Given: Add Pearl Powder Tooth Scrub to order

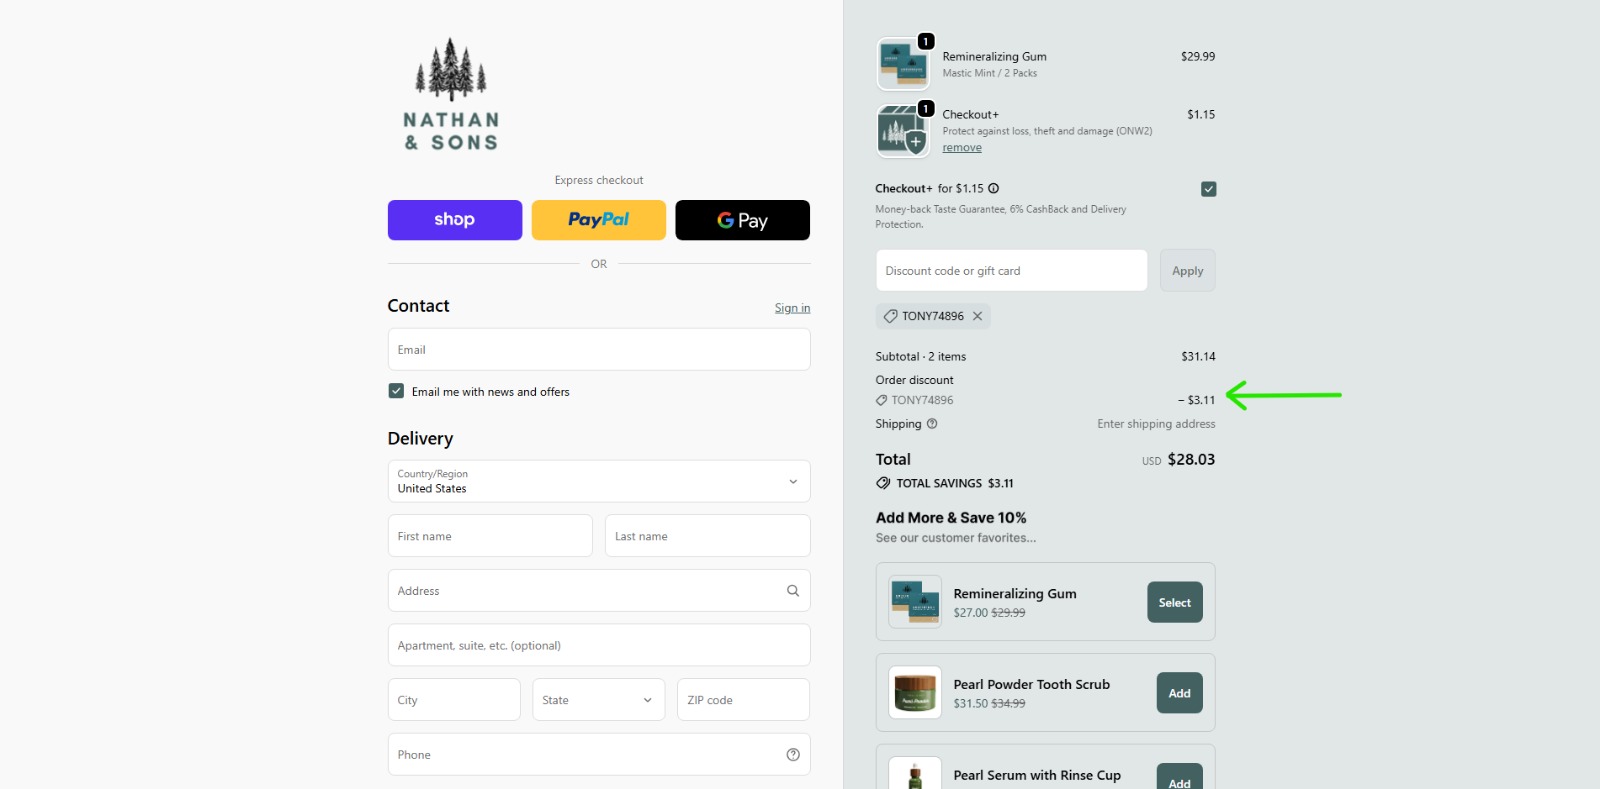Looking at the screenshot, I should click(1179, 693).
